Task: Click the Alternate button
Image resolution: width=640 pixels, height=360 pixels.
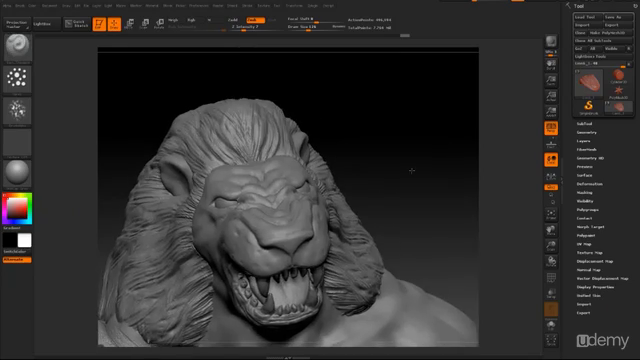Action: (17, 260)
